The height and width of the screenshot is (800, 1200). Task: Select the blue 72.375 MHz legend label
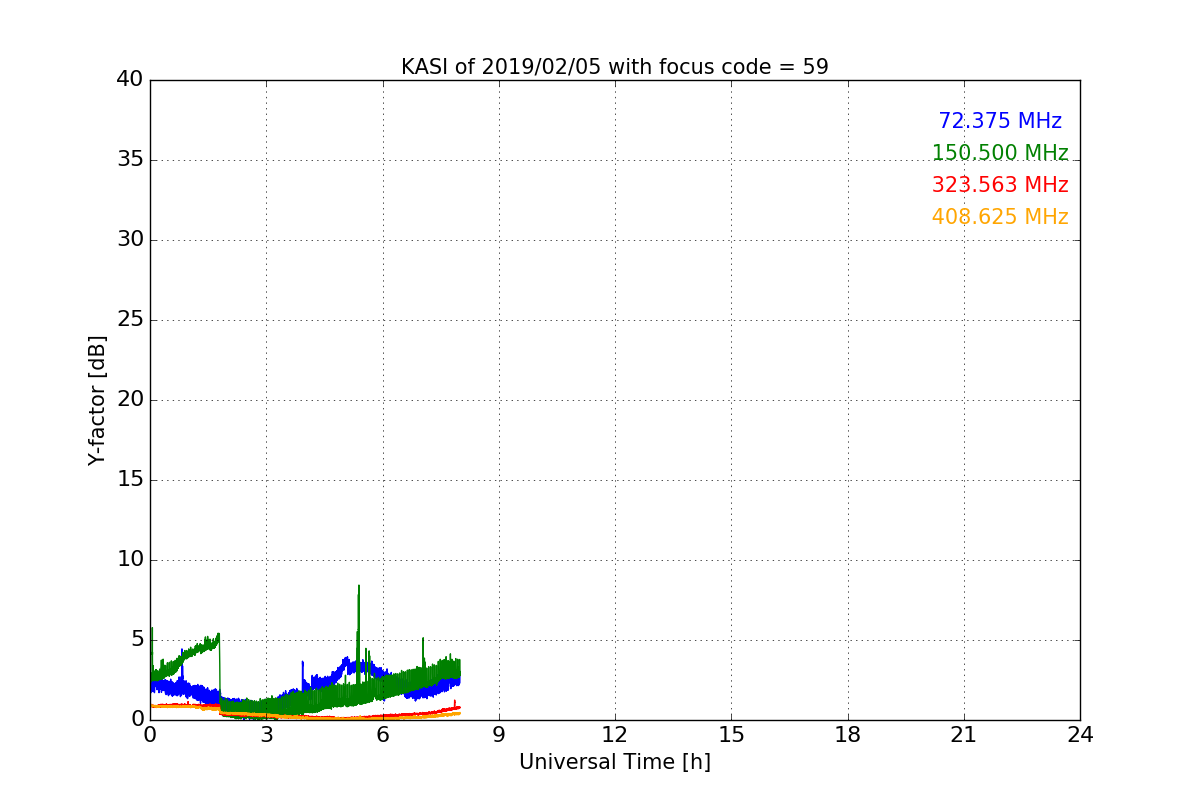pyautogui.click(x=1000, y=121)
